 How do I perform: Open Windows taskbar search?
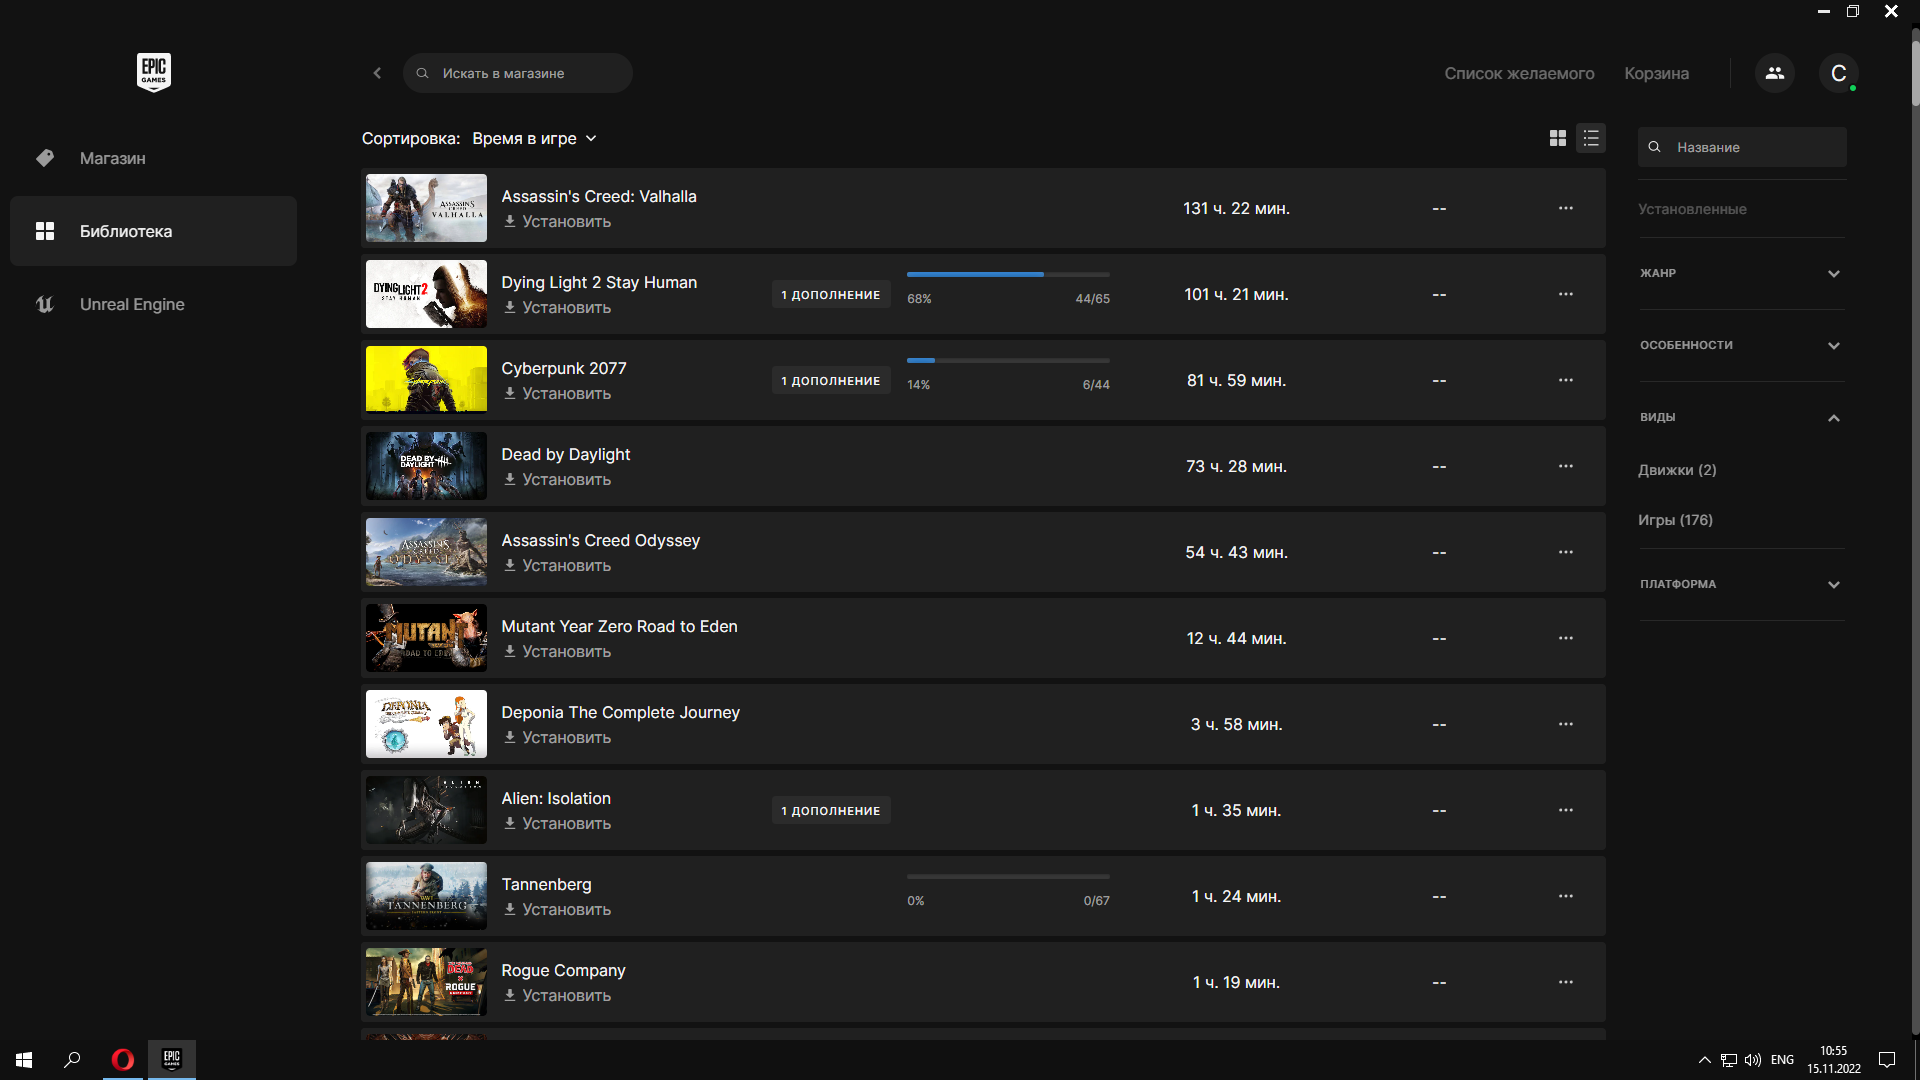[x=72, y=1060]
